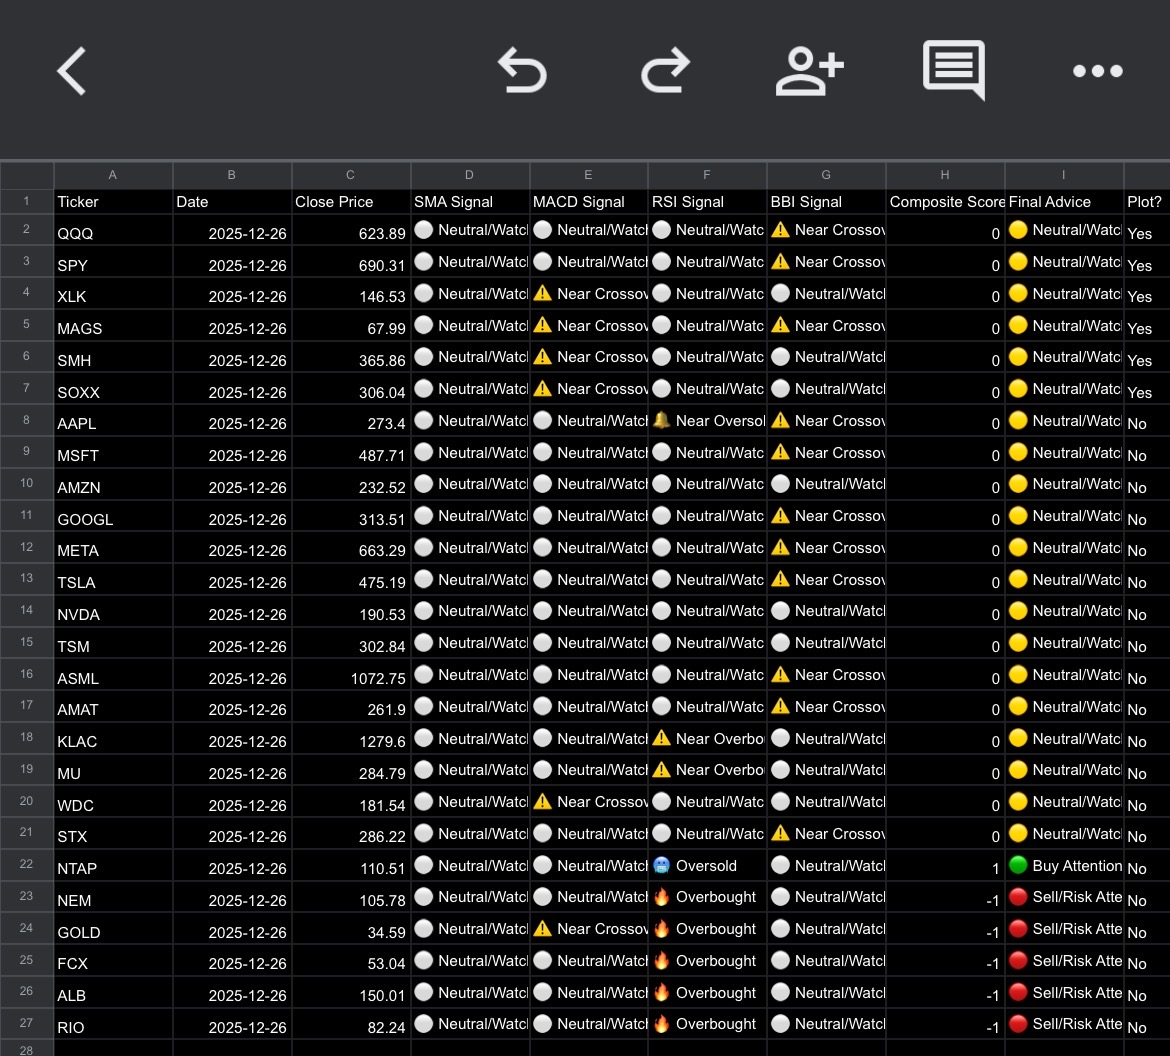The height and width of the screenshot is (1056, 1170).
Task: Select the SMA Signal header cell
Action: click(469, 201)
